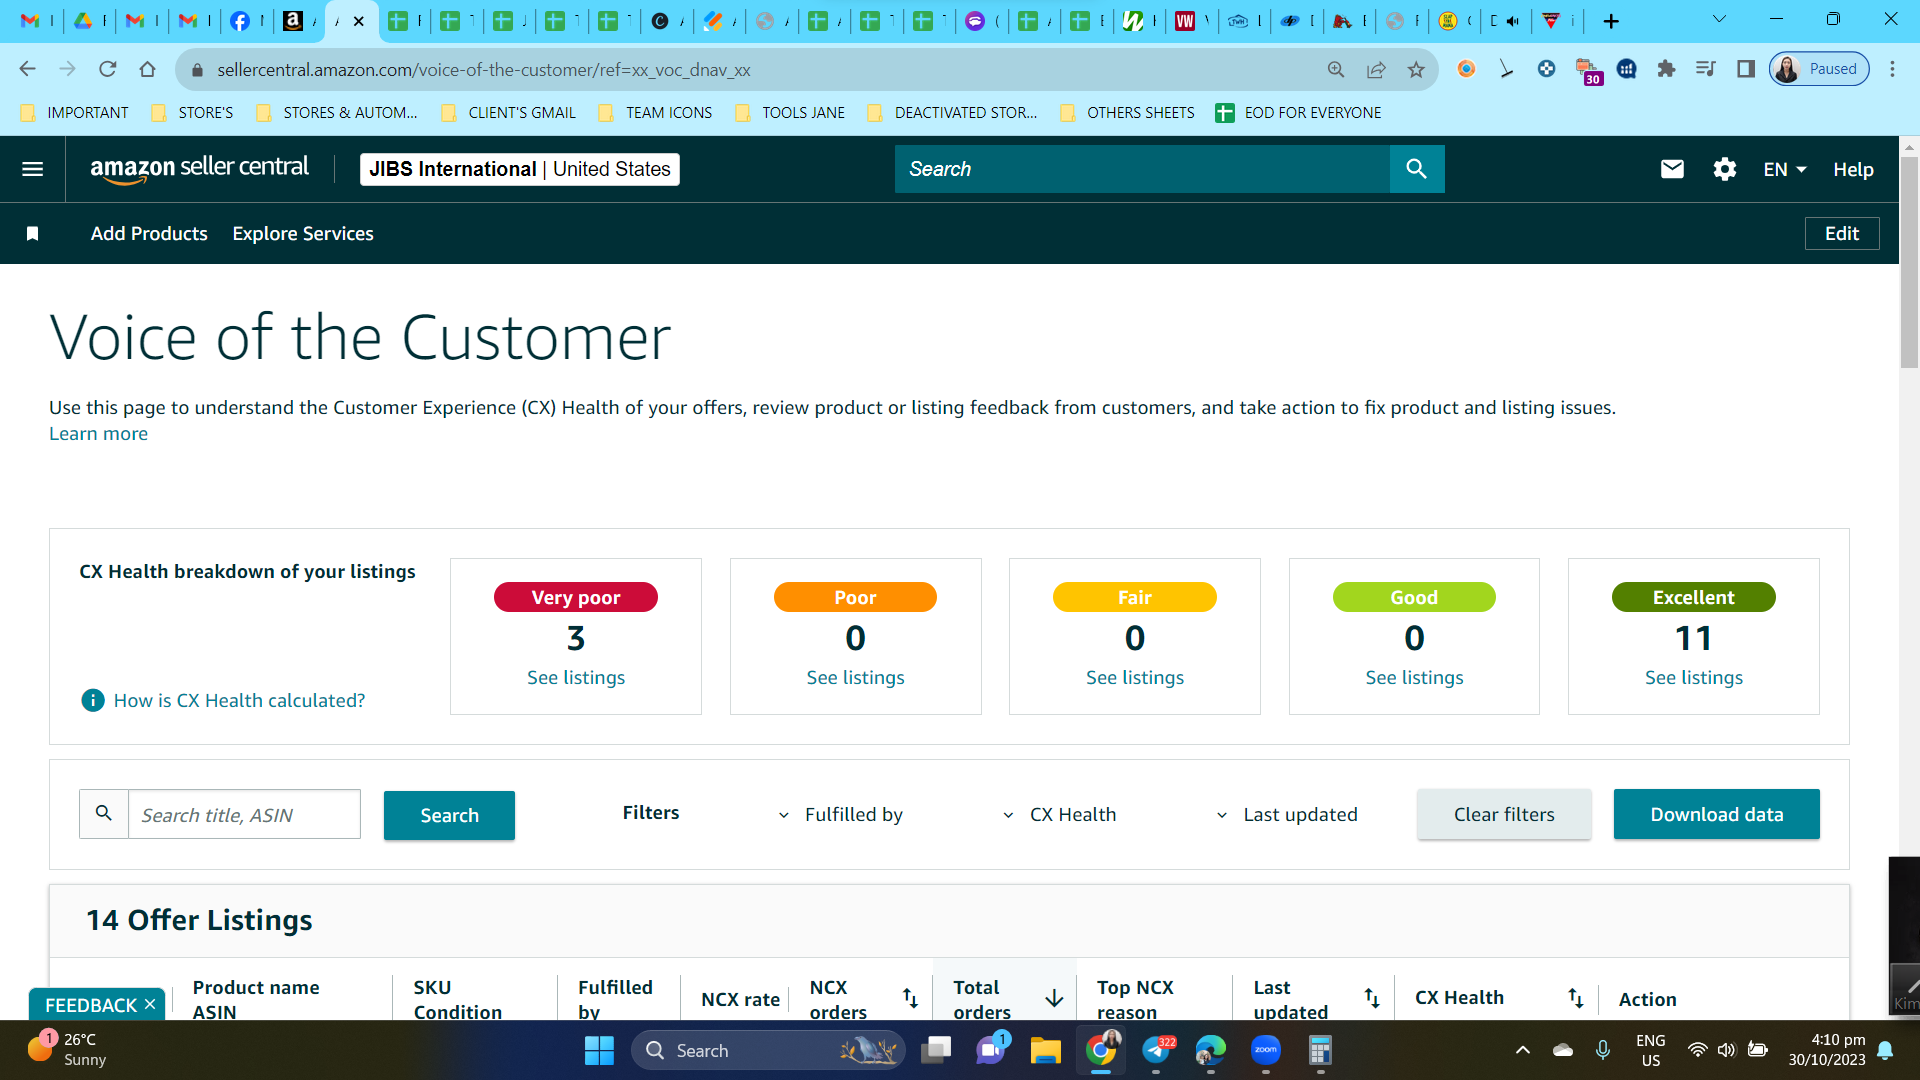The image size is (1920, 1080).
Task: Sort by NCX orders arrows
Action: [x=910, y=998]
